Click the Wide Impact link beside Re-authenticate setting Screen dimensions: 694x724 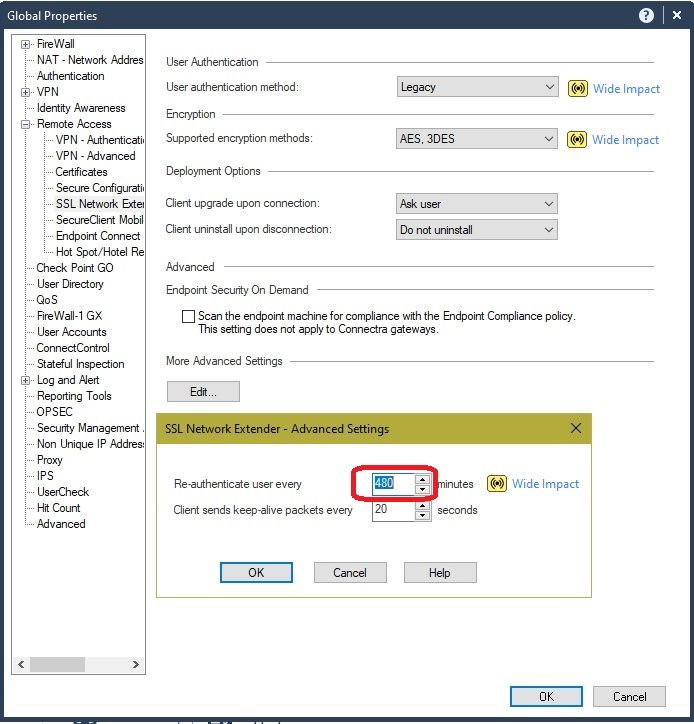pos(545,484)
